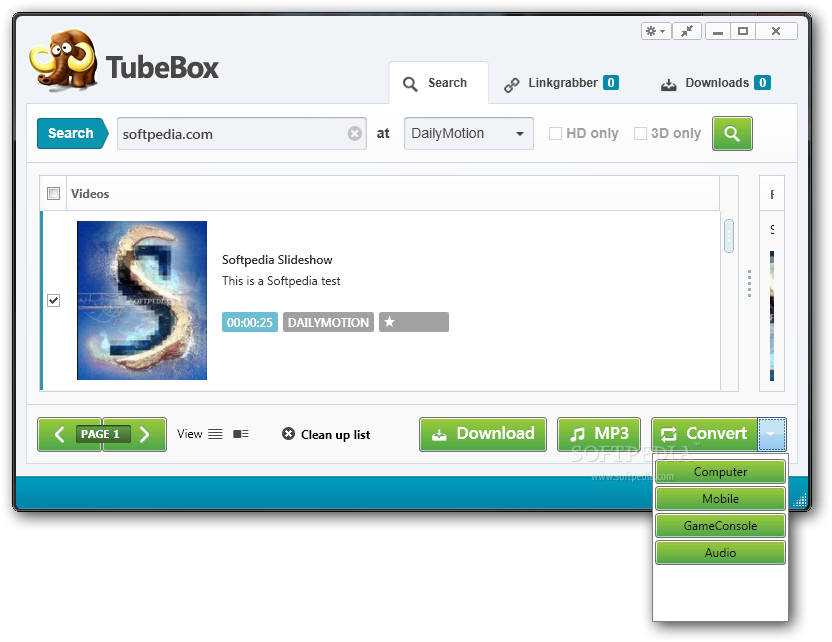The height and width of the screenshot is (642, 832).
Task: Click the window resize grip
Action: pos(800,500)
